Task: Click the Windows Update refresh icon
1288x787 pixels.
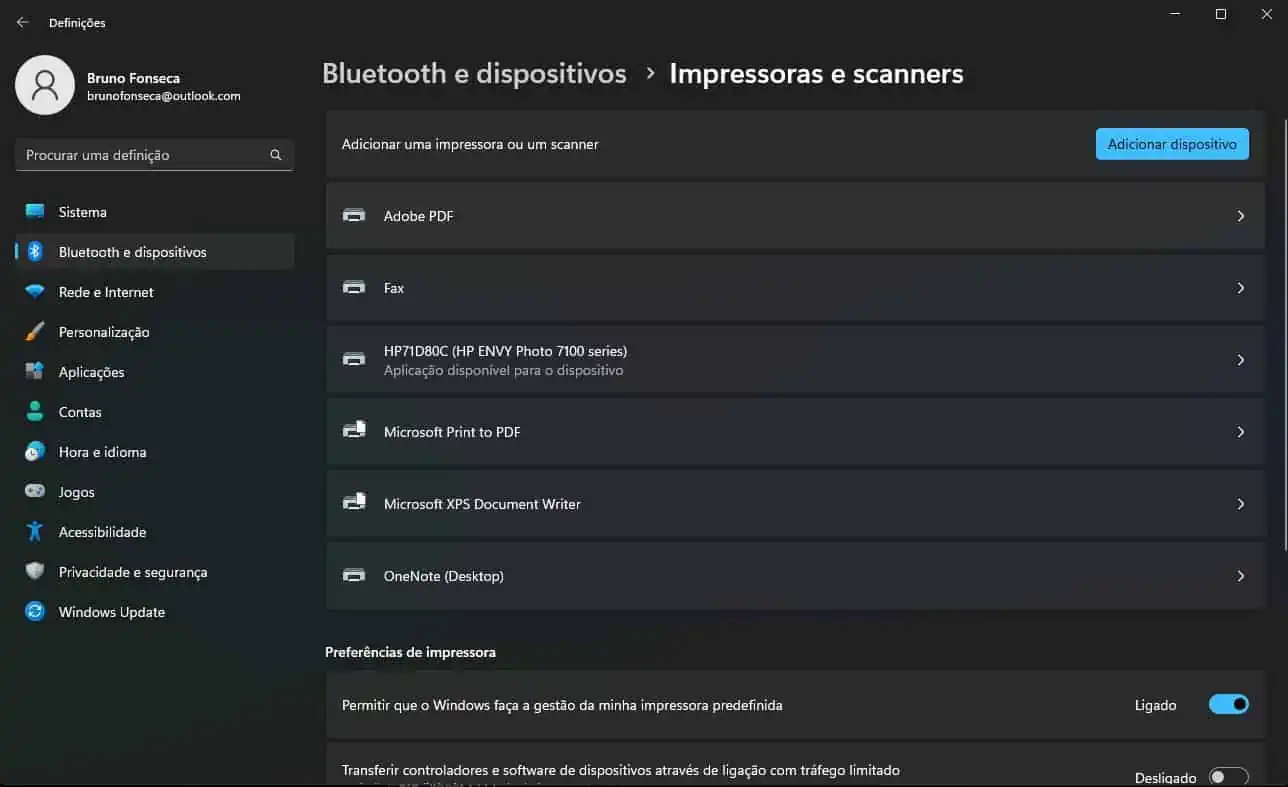Action: coord(35,612)
